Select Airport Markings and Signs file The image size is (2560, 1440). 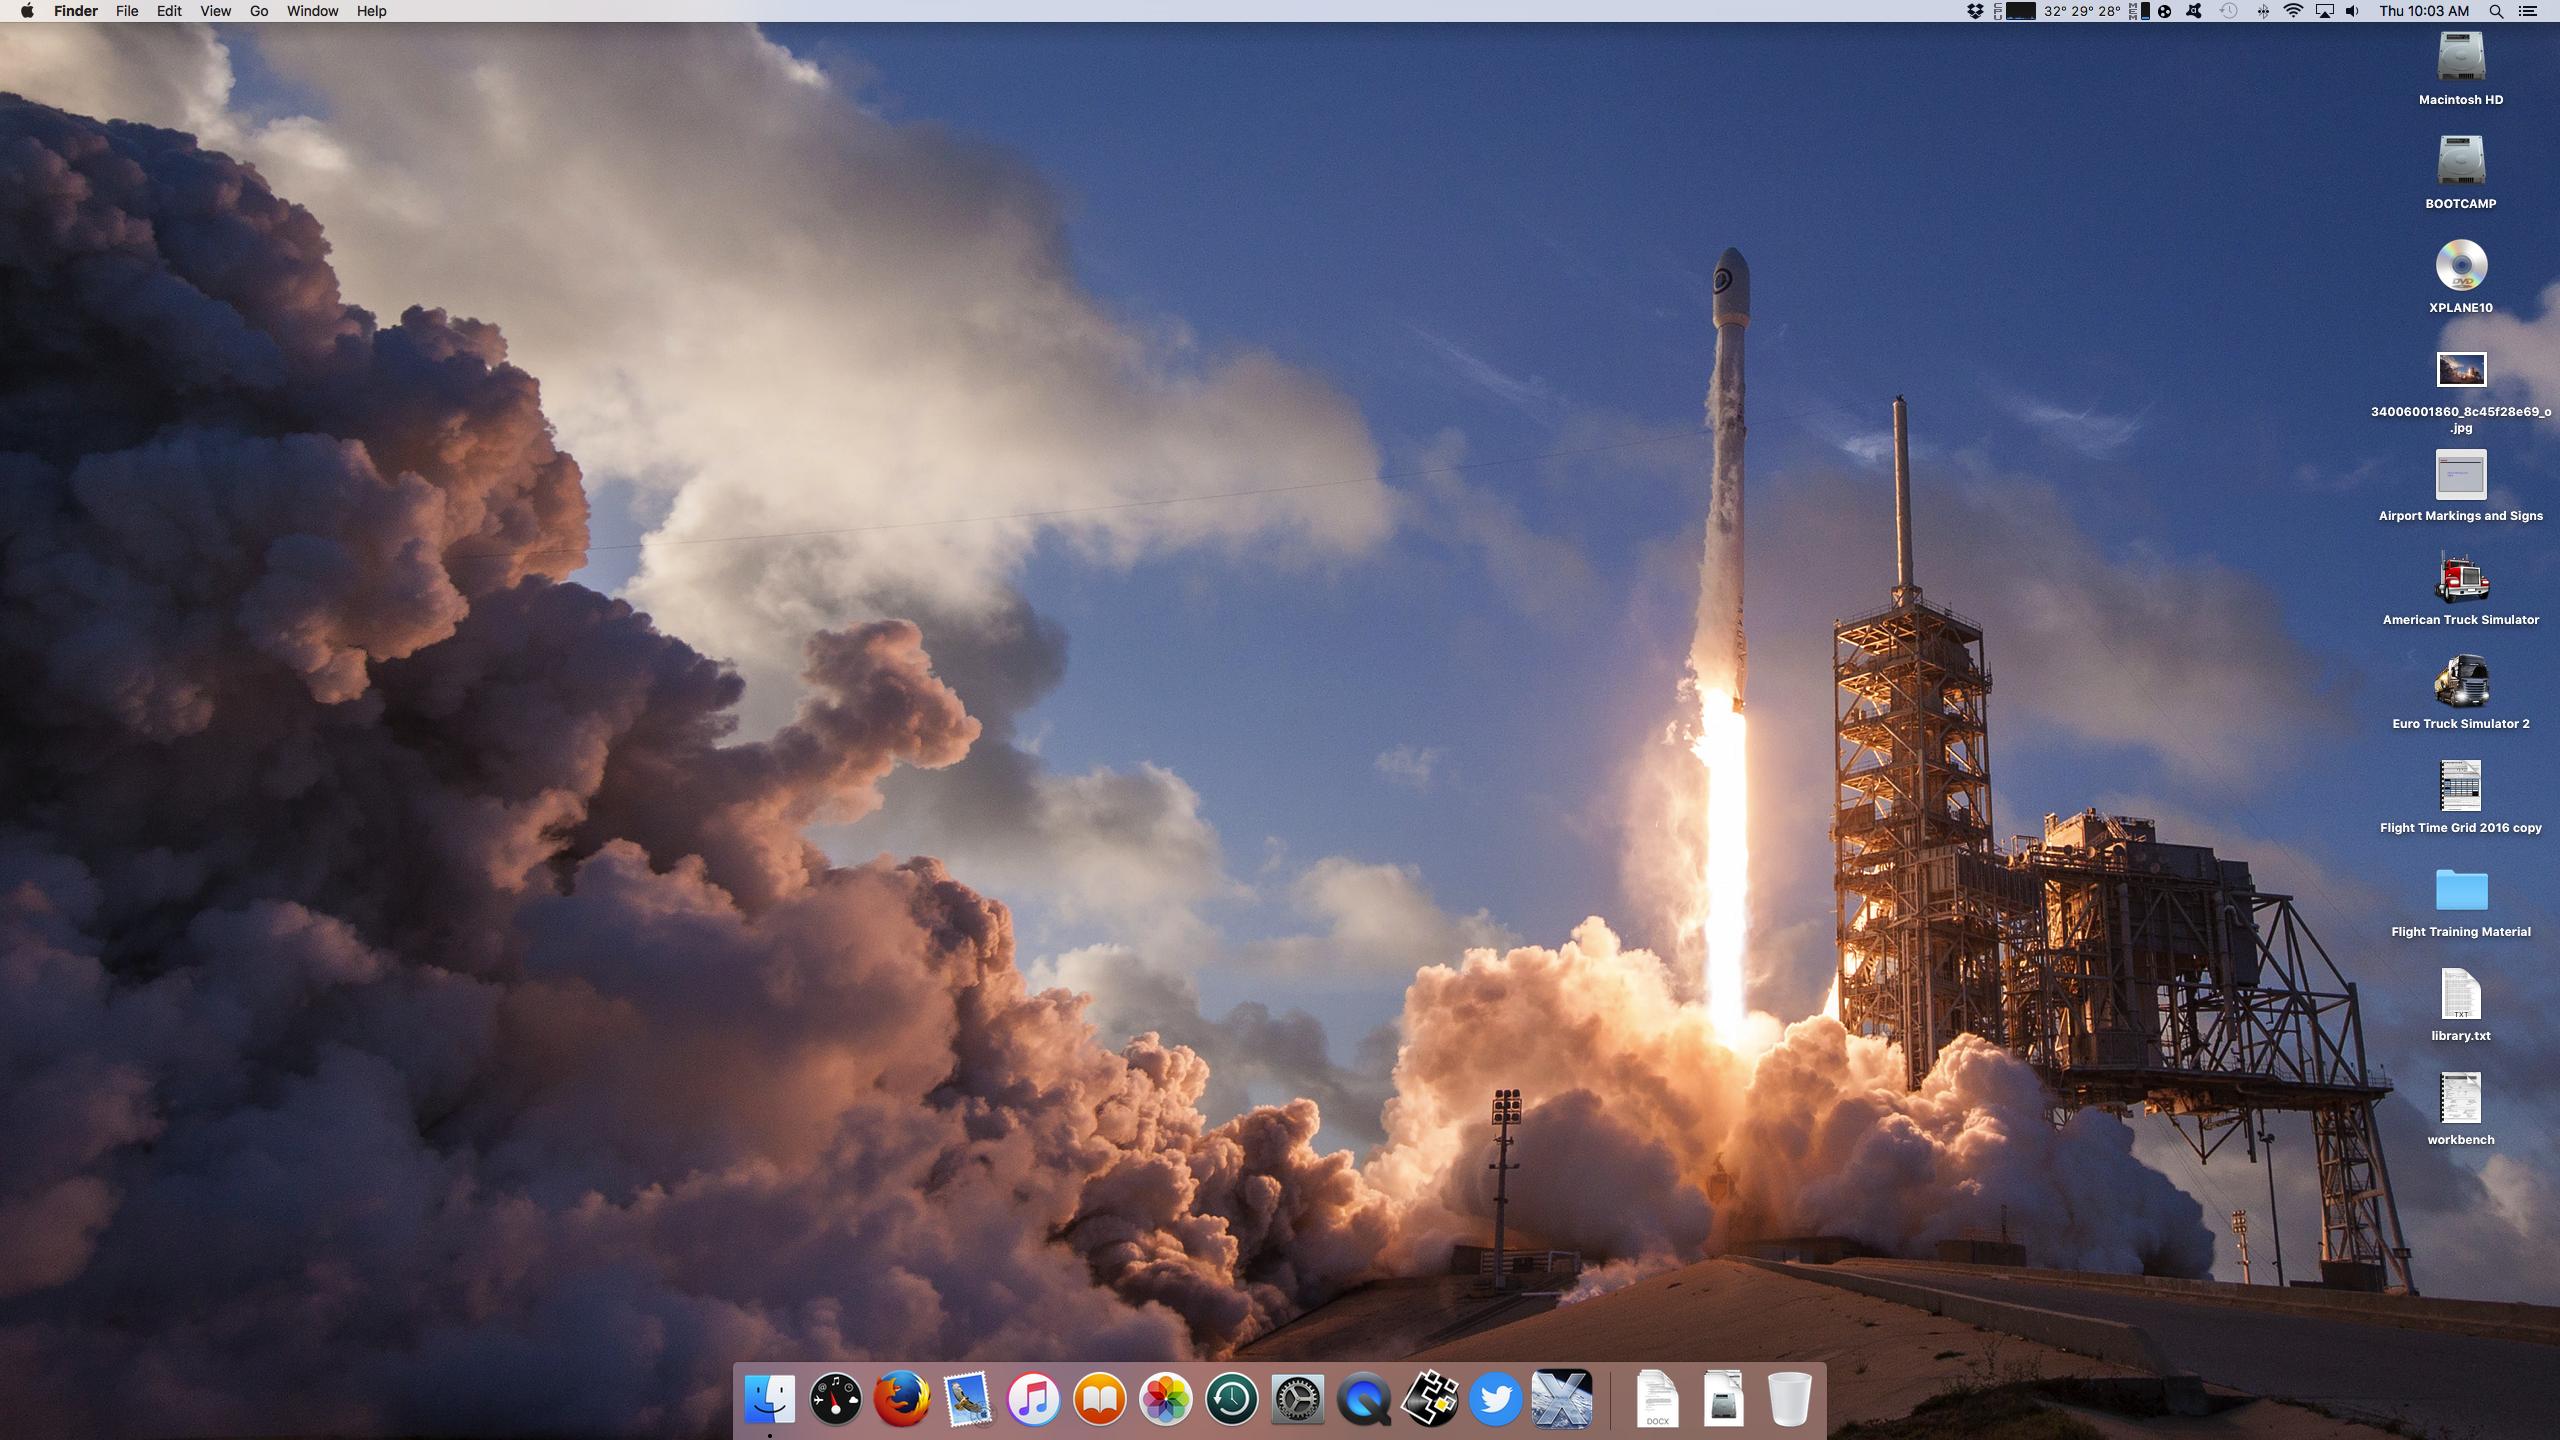[x=2461, y=474]
